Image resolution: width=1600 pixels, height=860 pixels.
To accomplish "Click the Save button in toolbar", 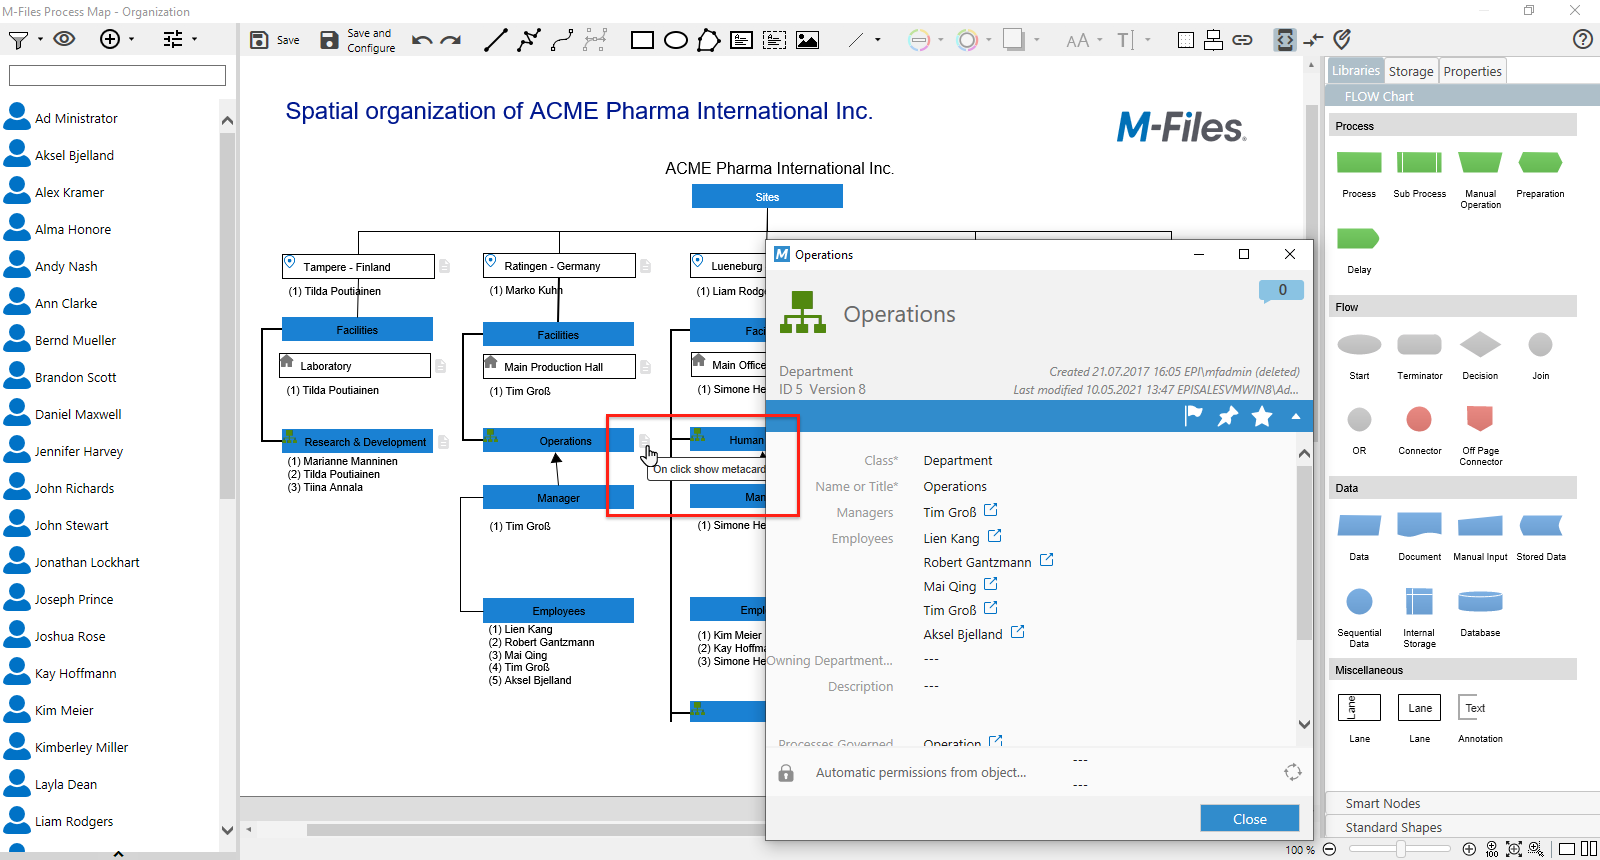I will (x=274, y=40).
